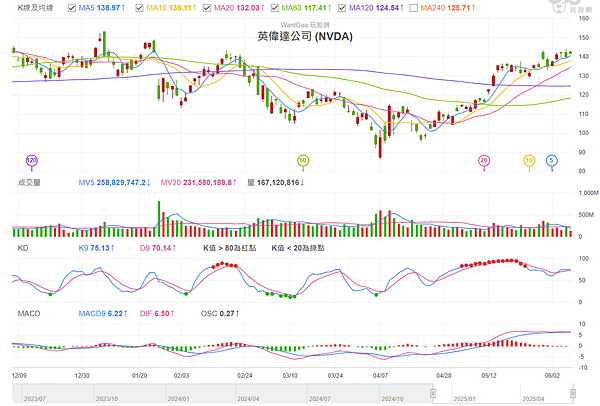Screen dimensions: 600x406
Task: Click the 04/07 date axis label
Action: tap(380, 375)
